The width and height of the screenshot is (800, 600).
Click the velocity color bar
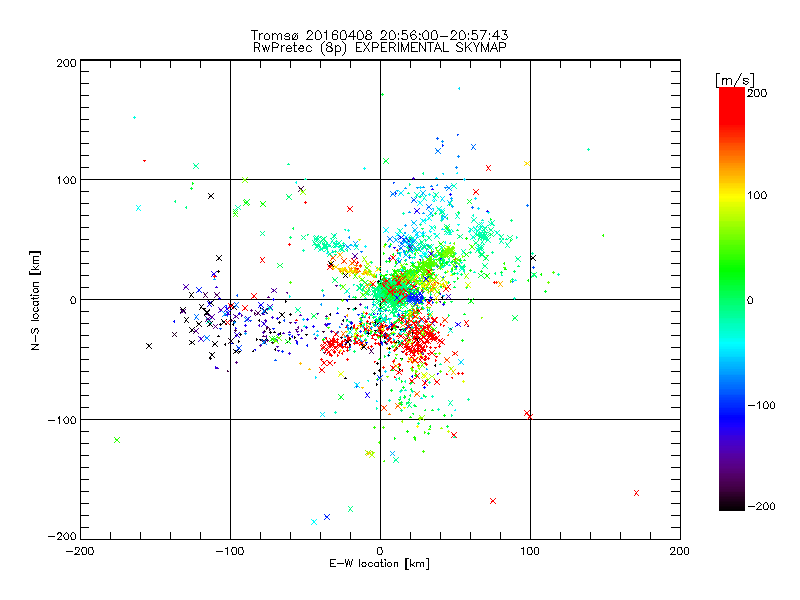[x=732, y=299]
